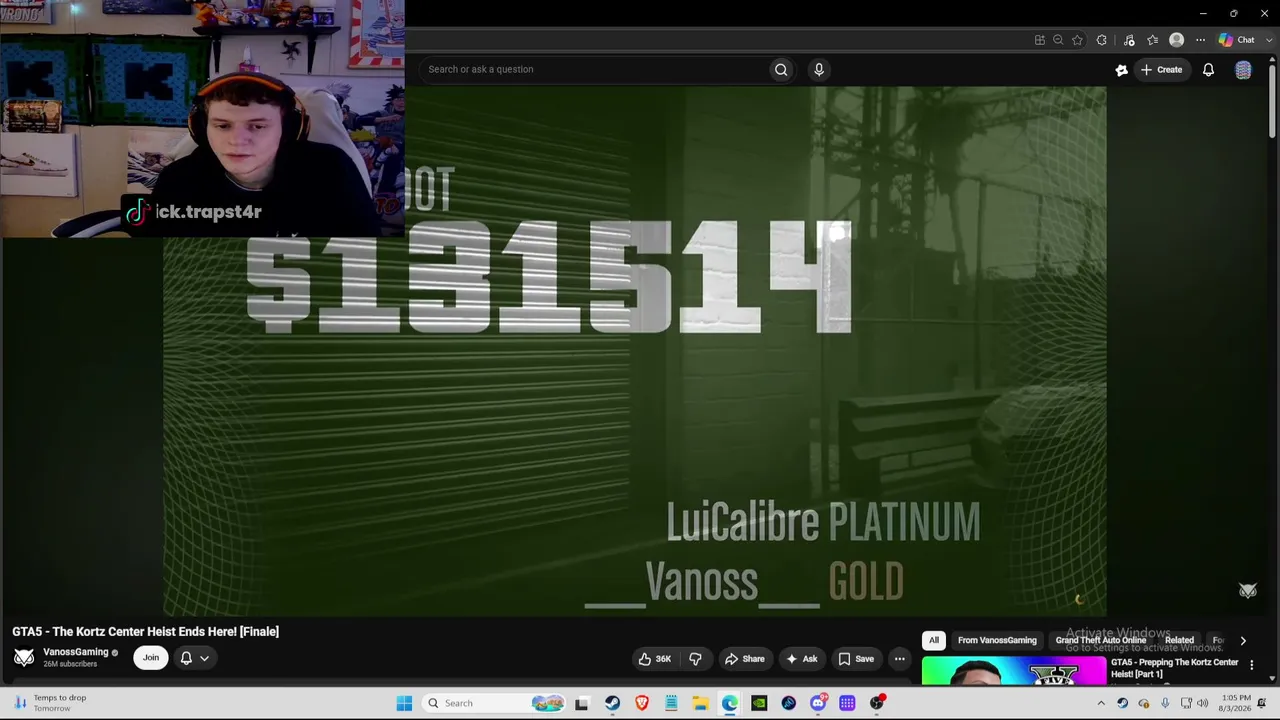This screenshot has width=1280, height=720.
Task: Click the split screen icon in address bar
Action: pos(1040,40)
